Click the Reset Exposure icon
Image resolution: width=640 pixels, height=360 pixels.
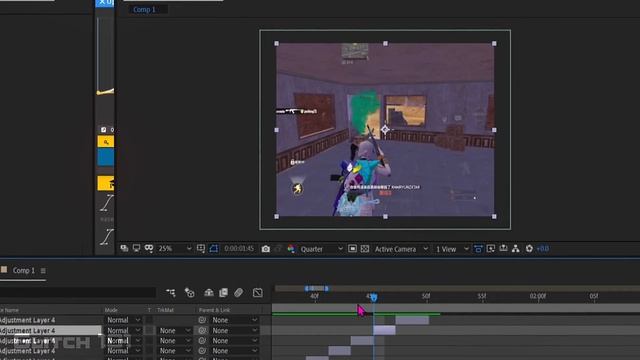(529, 249)
